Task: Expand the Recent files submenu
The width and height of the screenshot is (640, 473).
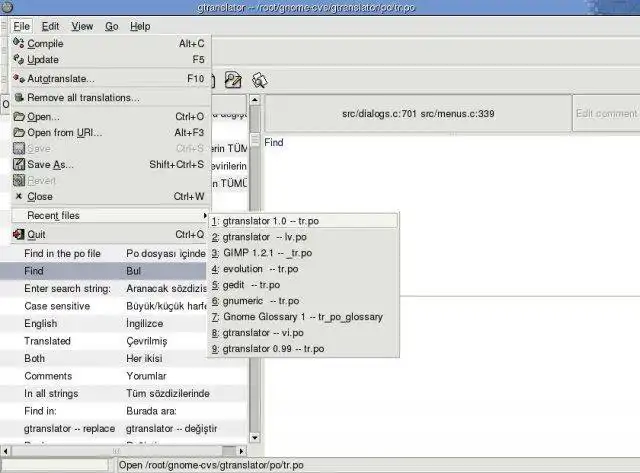Action: click(x=110, y=215)
